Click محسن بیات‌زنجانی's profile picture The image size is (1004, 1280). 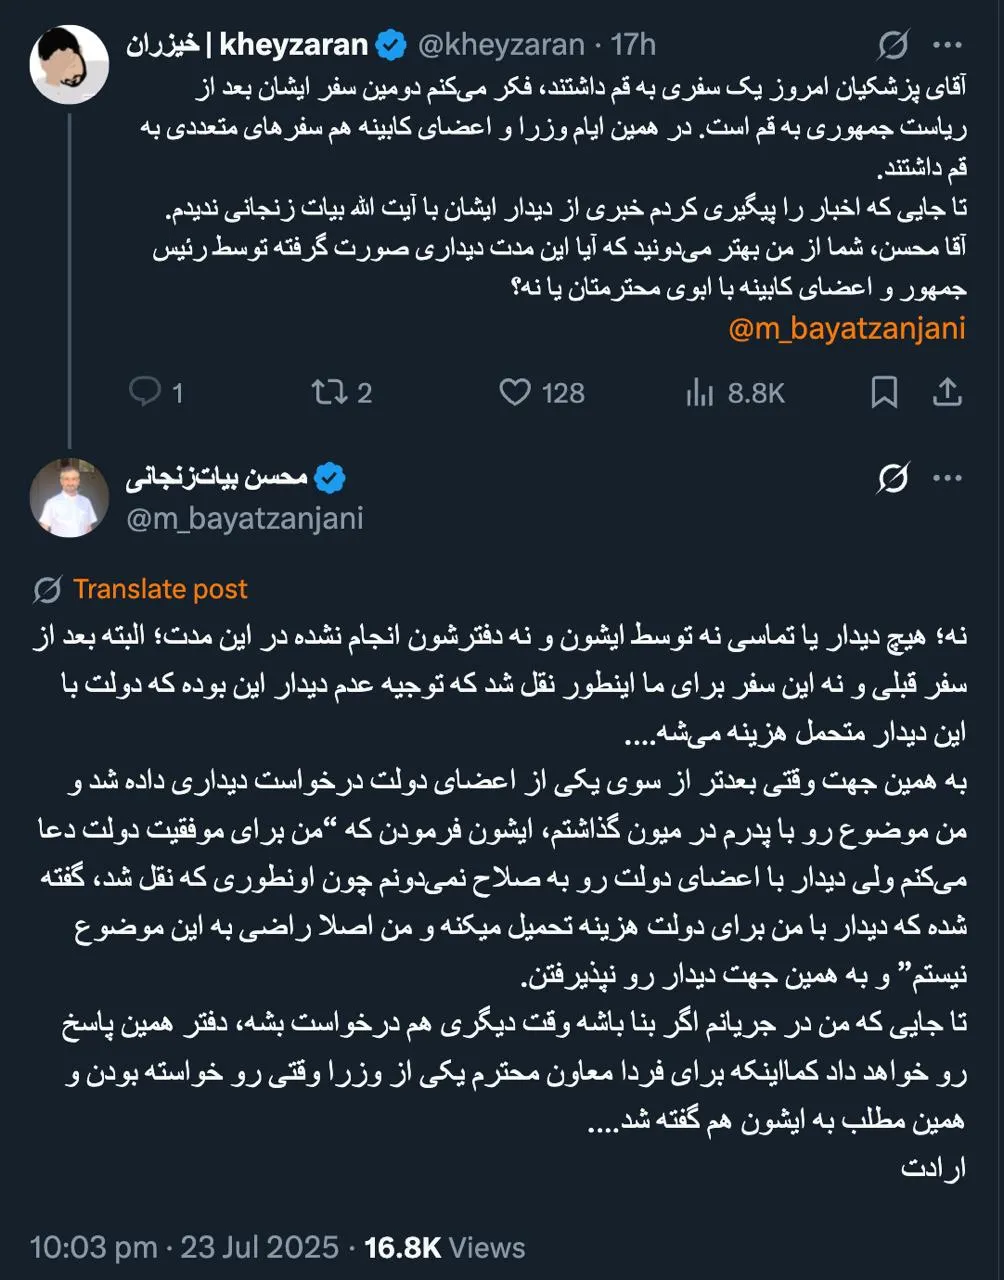coord(69,497)
